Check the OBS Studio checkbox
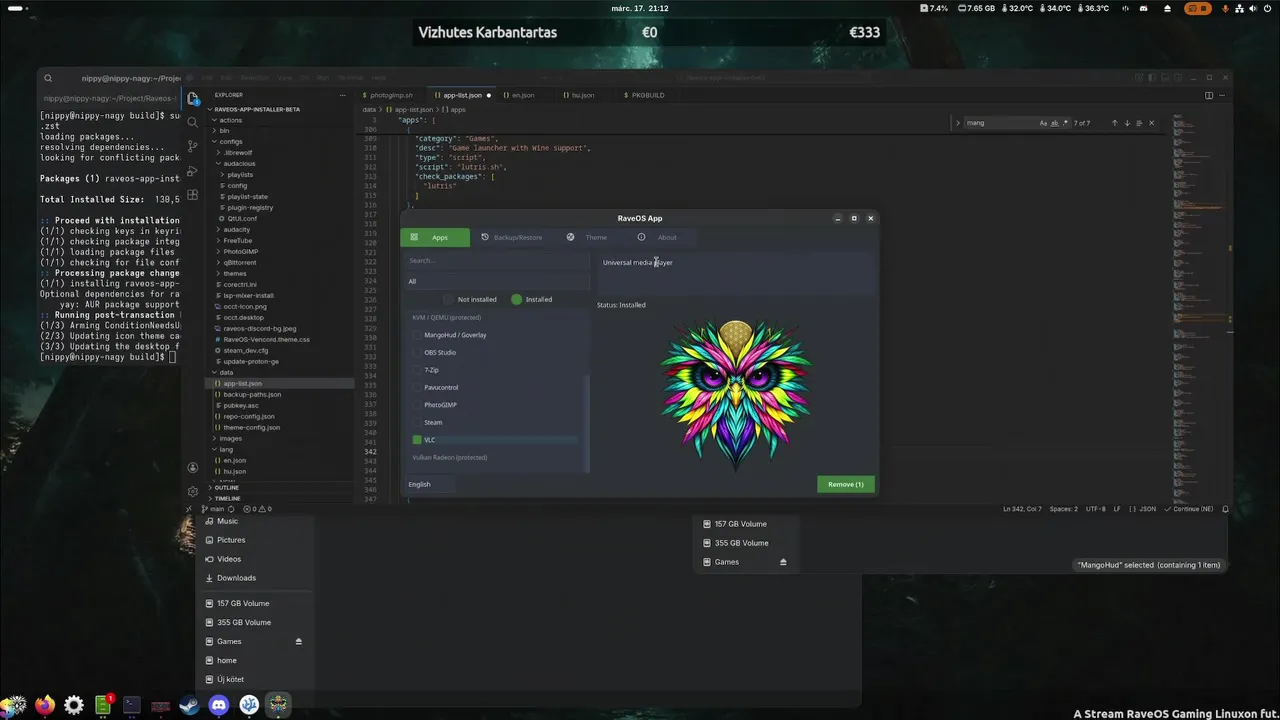1280x720 pixels. (x=417, y=352)
